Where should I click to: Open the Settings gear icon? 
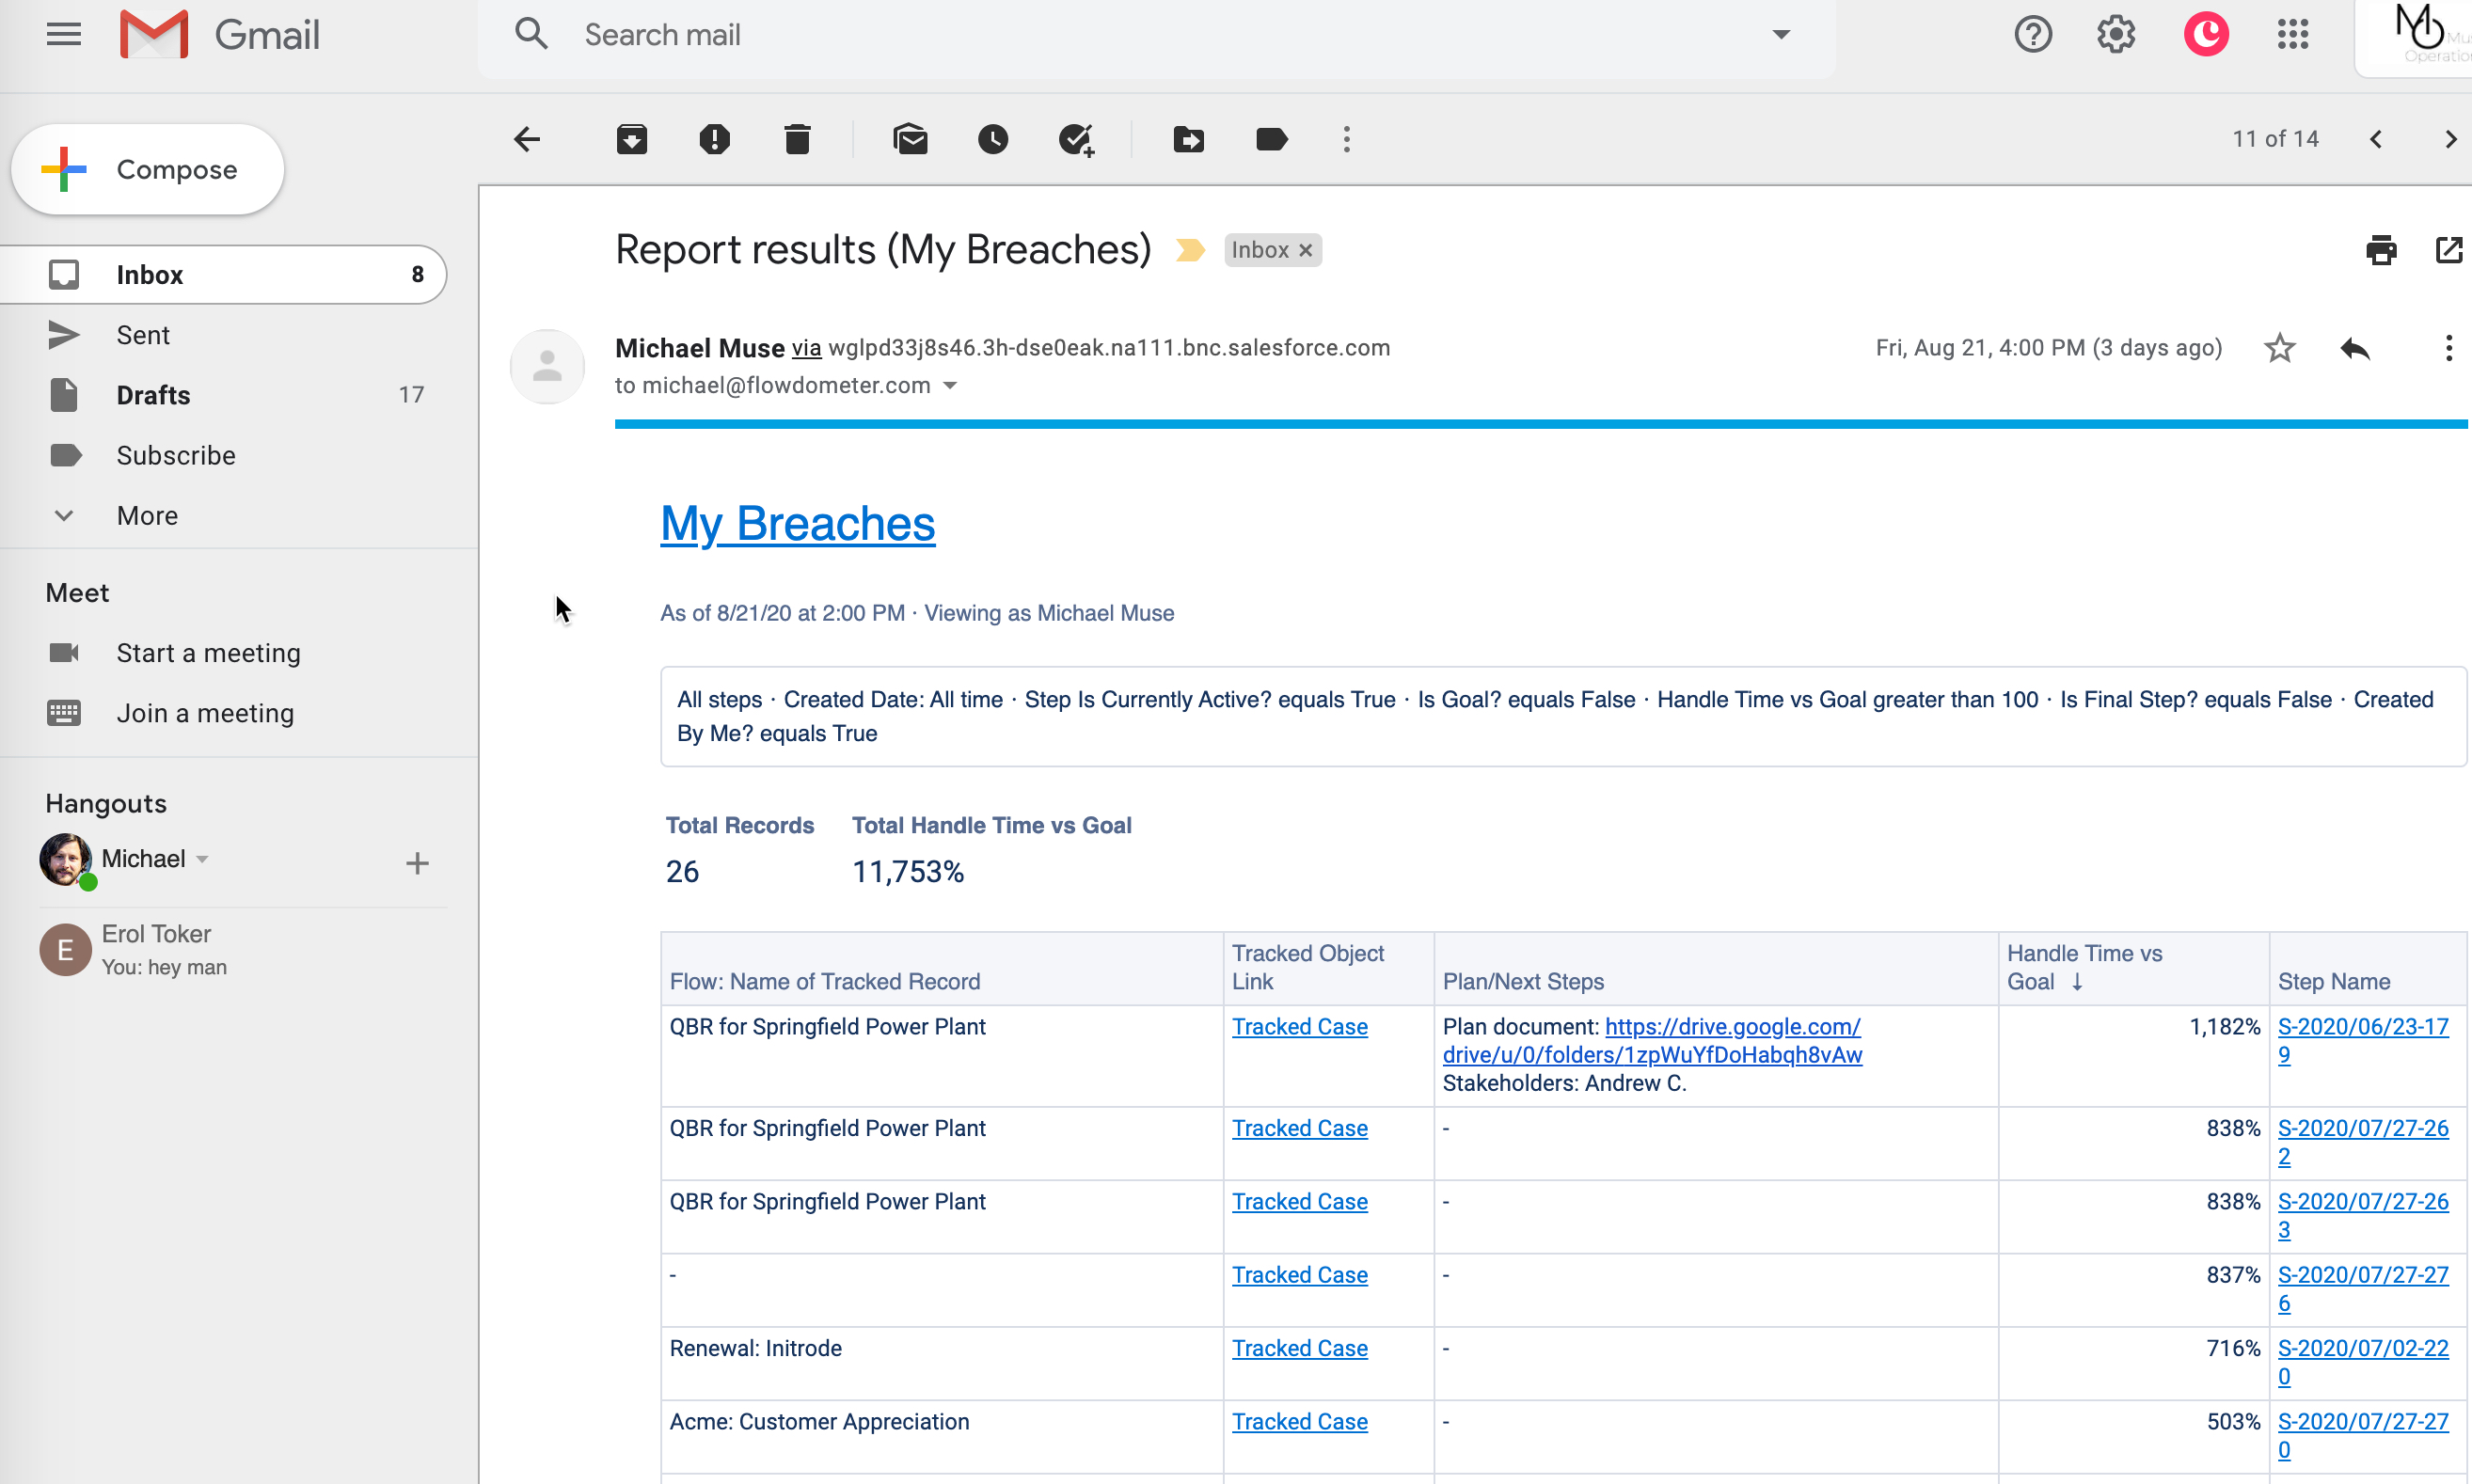[x=2116, y=35]
